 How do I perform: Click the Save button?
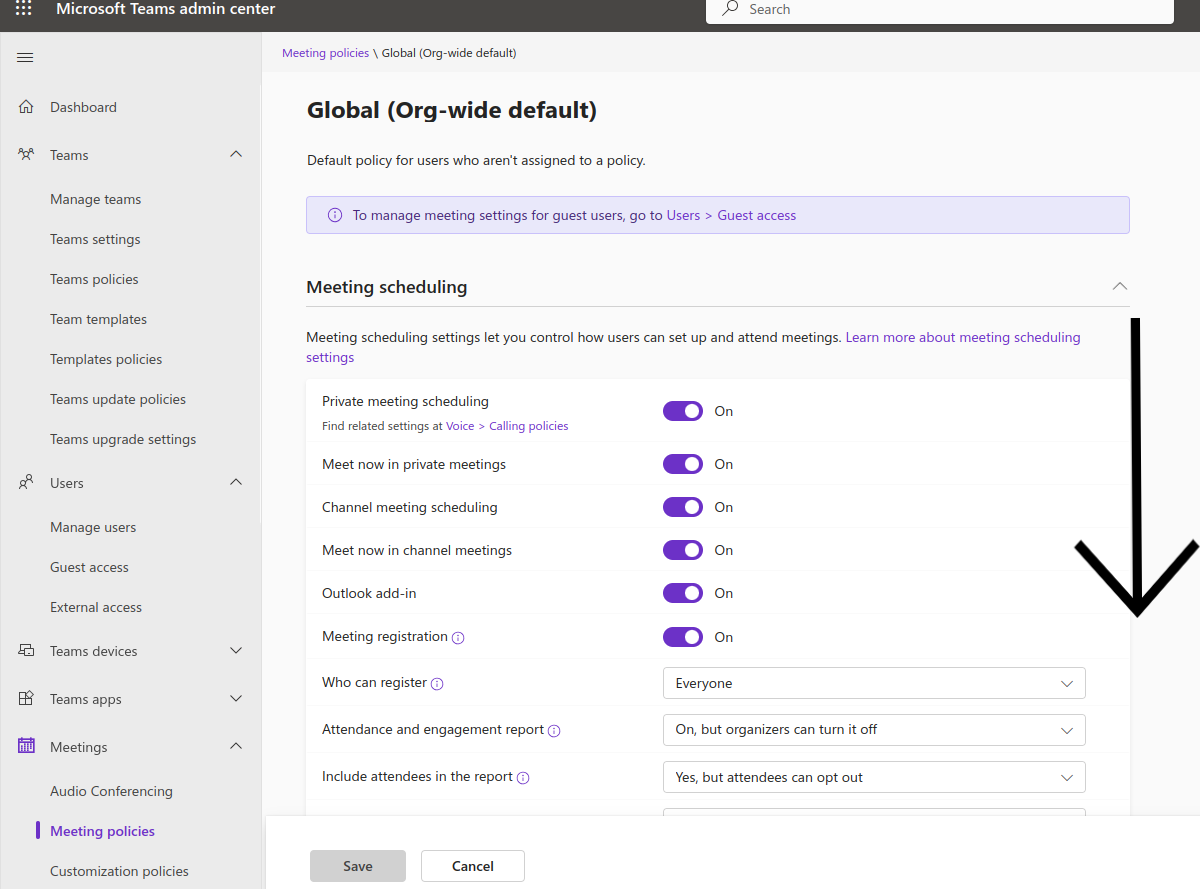(x=358, y=866)
